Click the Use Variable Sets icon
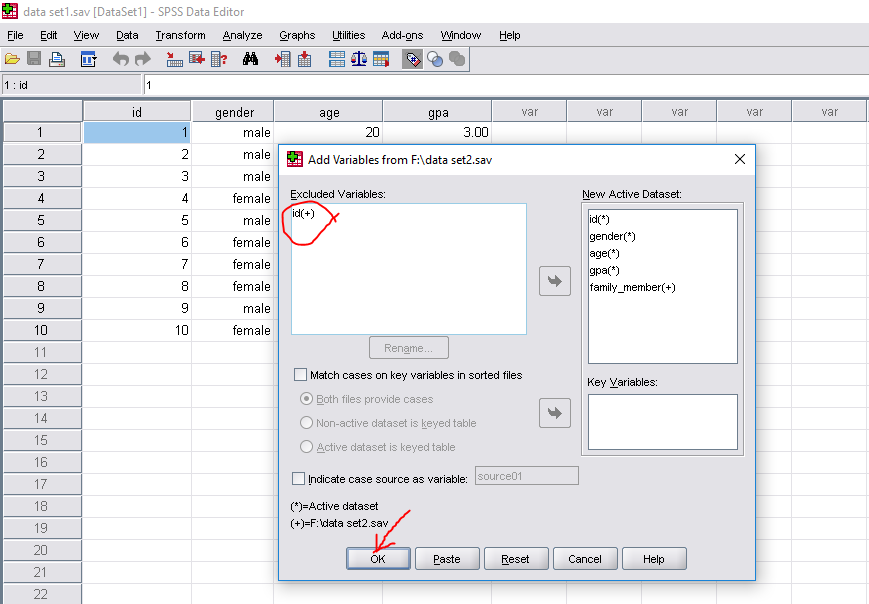The width and height of the screenshot is (869, 604). click(435, 59)
